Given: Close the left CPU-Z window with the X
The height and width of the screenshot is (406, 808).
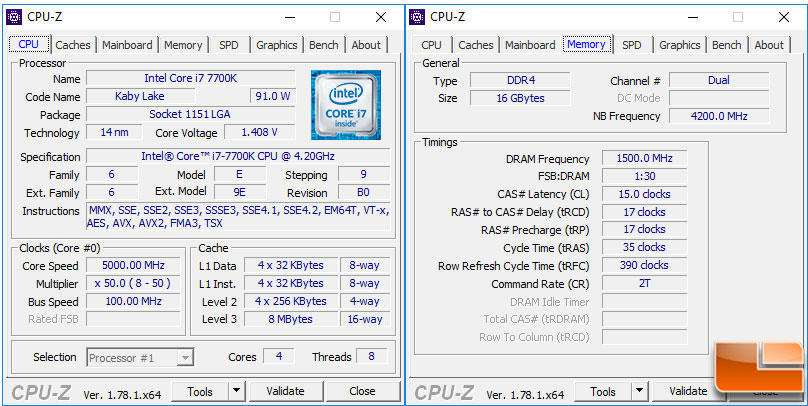Looking at the screenshot, I should pos(381,17).
